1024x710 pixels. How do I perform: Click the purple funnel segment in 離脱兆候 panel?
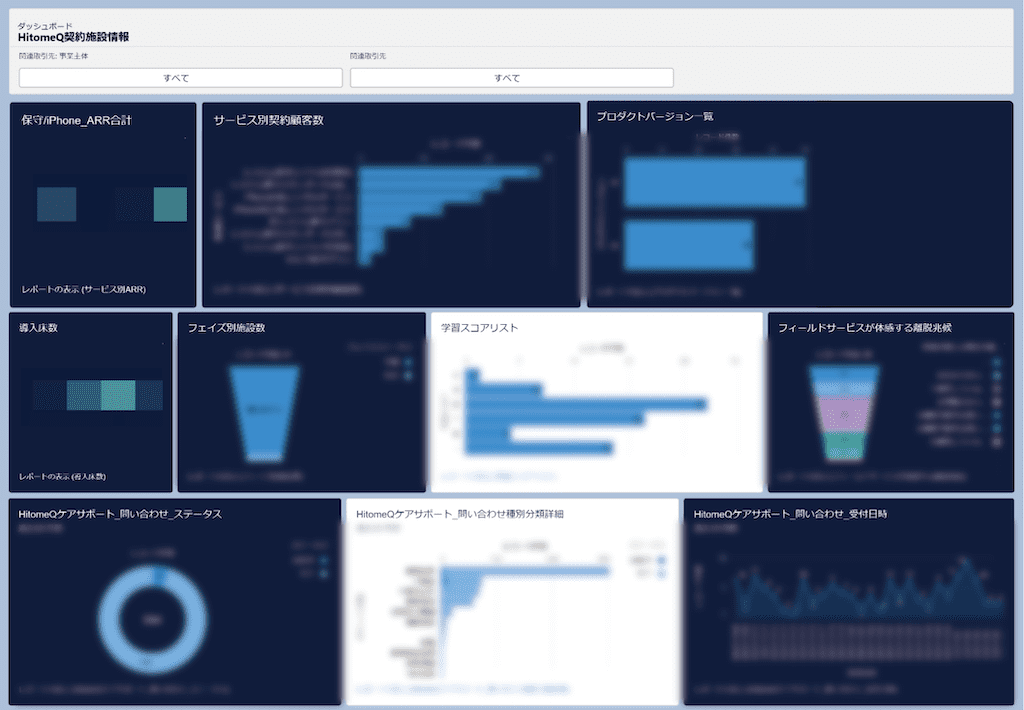pos(844,414)
